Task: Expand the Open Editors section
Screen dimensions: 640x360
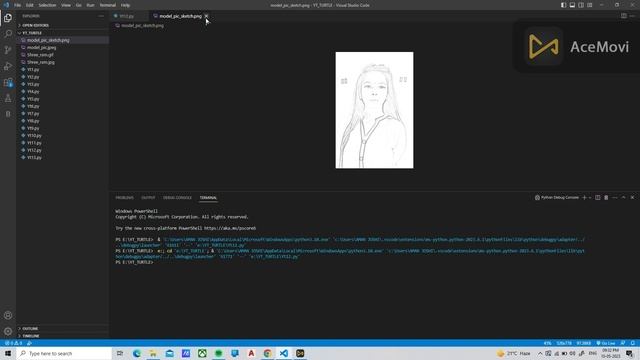Action: 62,25
